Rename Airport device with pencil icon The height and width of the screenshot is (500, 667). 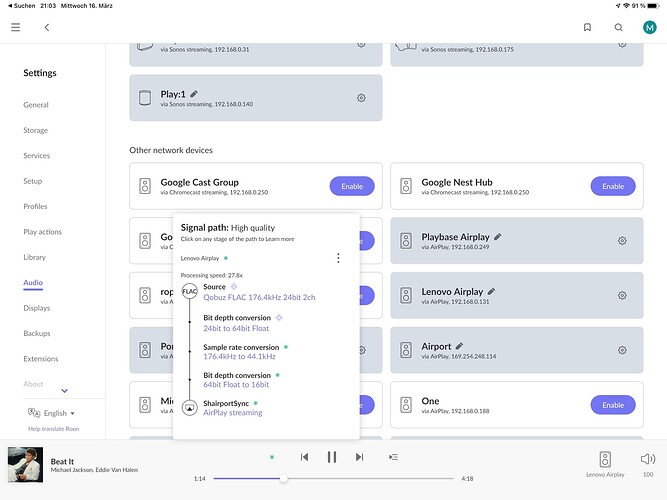point(459,346)
